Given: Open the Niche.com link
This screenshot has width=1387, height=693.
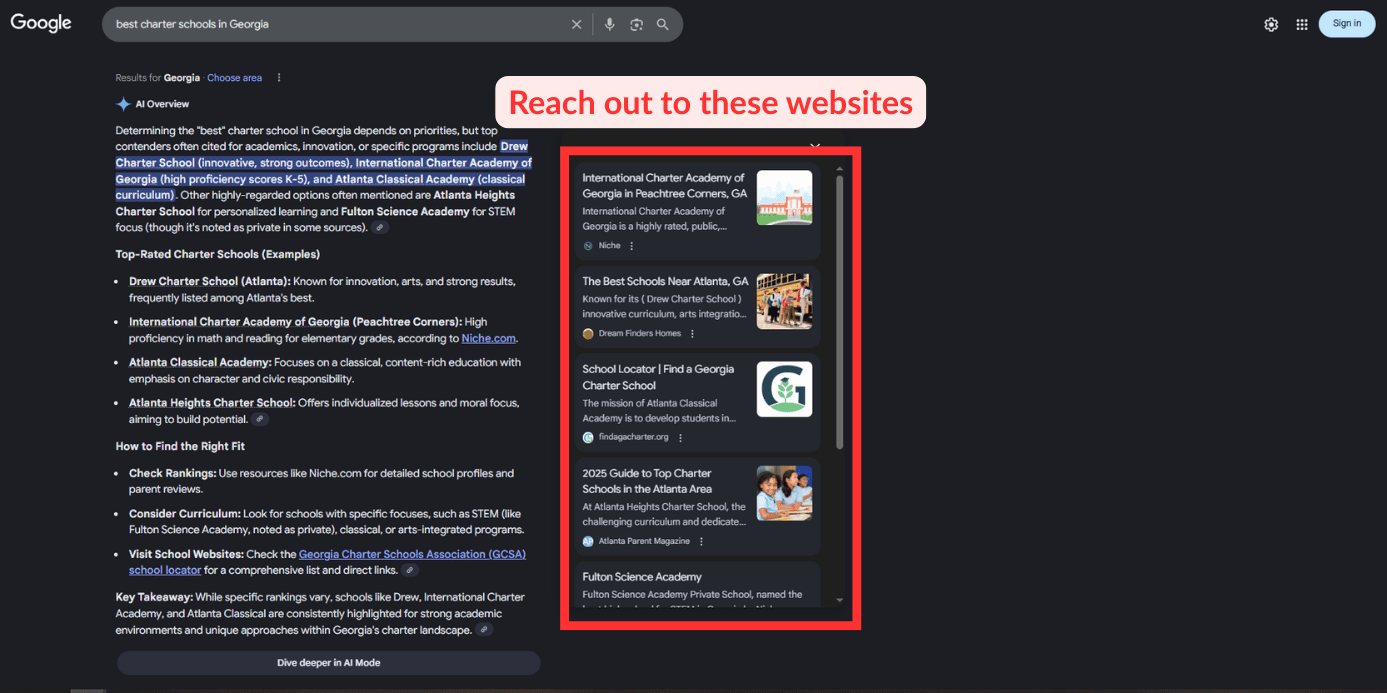Looking at the screenshot, I should tap(488, 338).
